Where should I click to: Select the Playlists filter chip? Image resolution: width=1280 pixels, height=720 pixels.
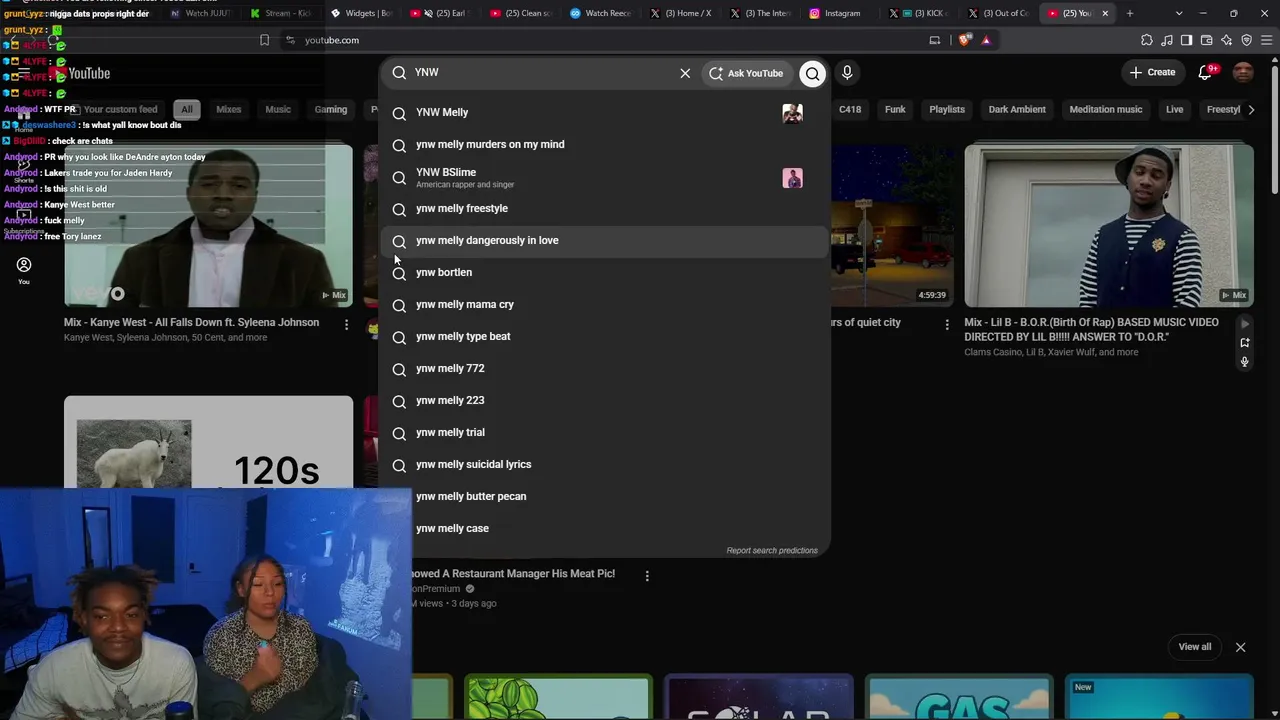pyautogui.click(x=946, y=109)
